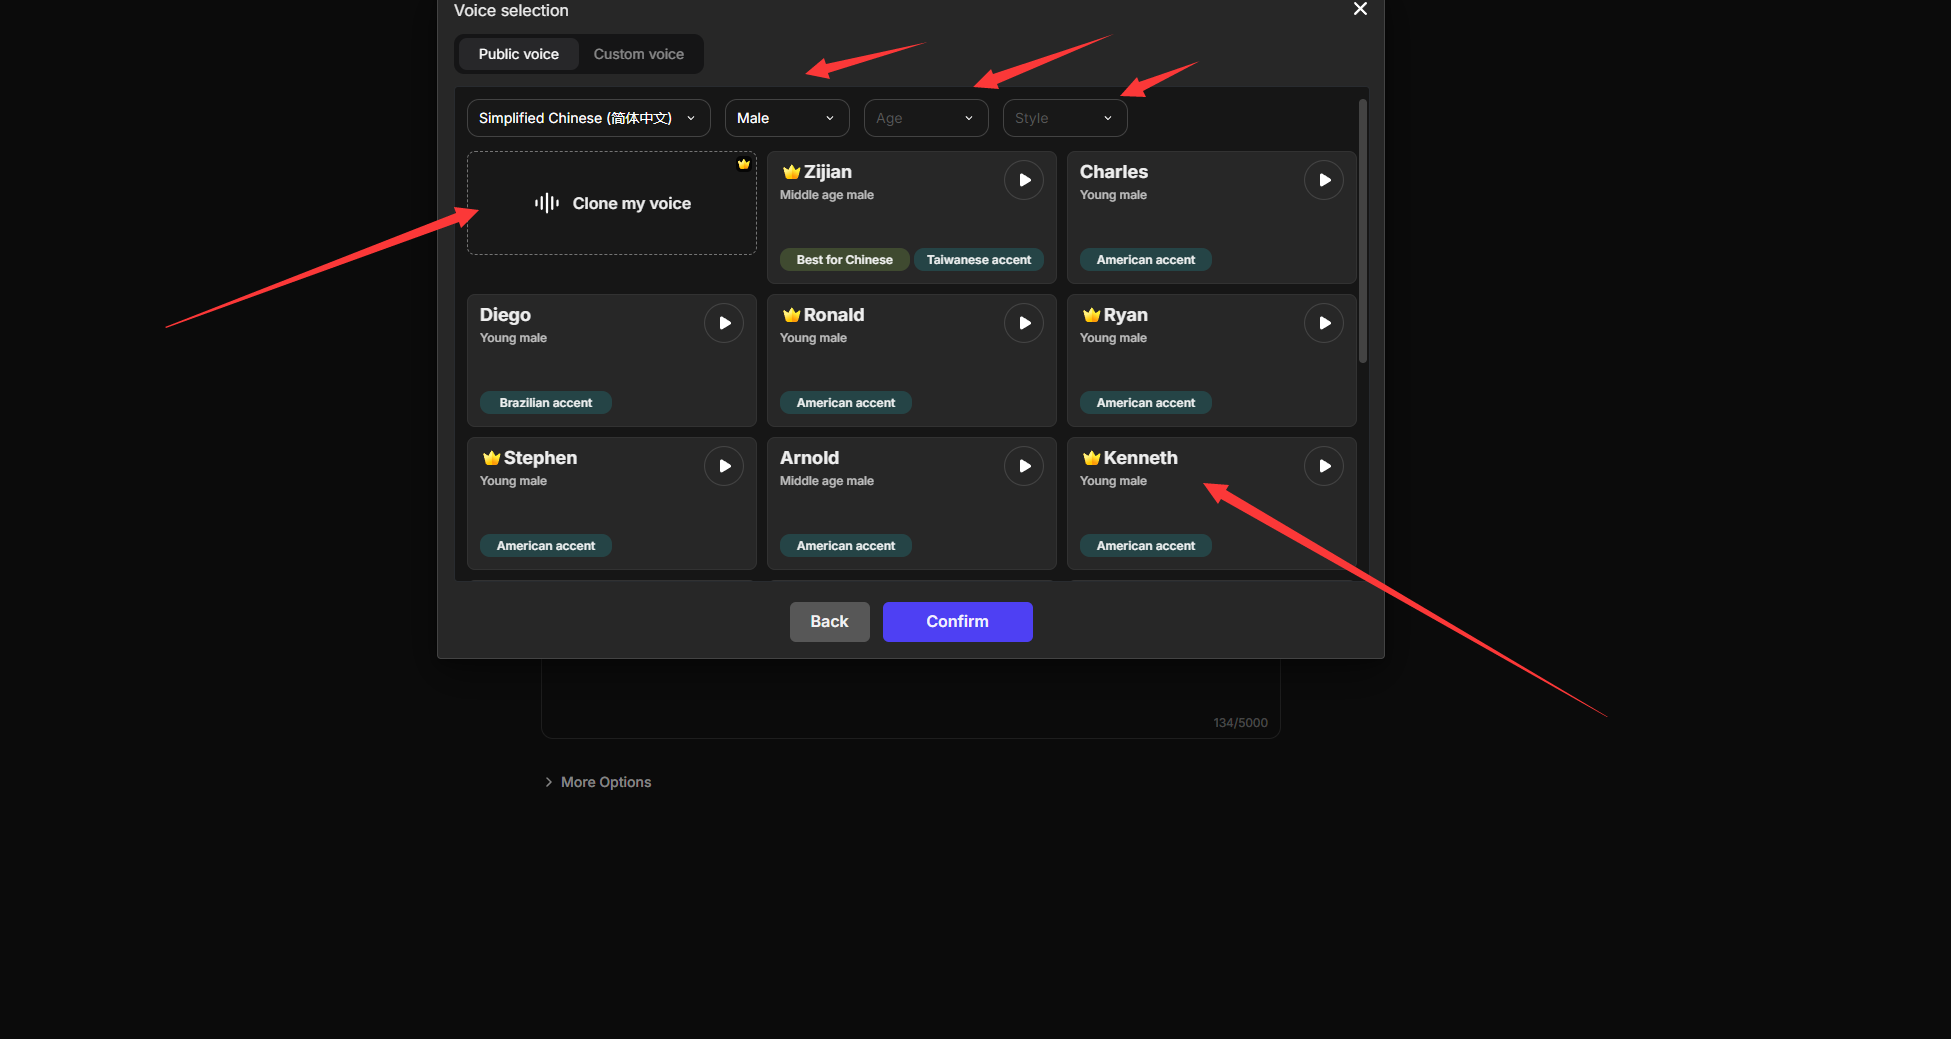The height and width of the screenshot is (1039, 1951).
Task: Preview Arnold's voice
Action: [1024, 466]
